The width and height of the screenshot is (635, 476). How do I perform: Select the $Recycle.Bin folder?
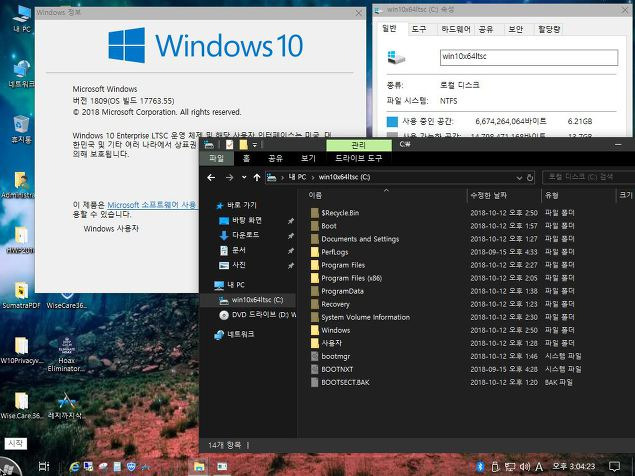340,213
